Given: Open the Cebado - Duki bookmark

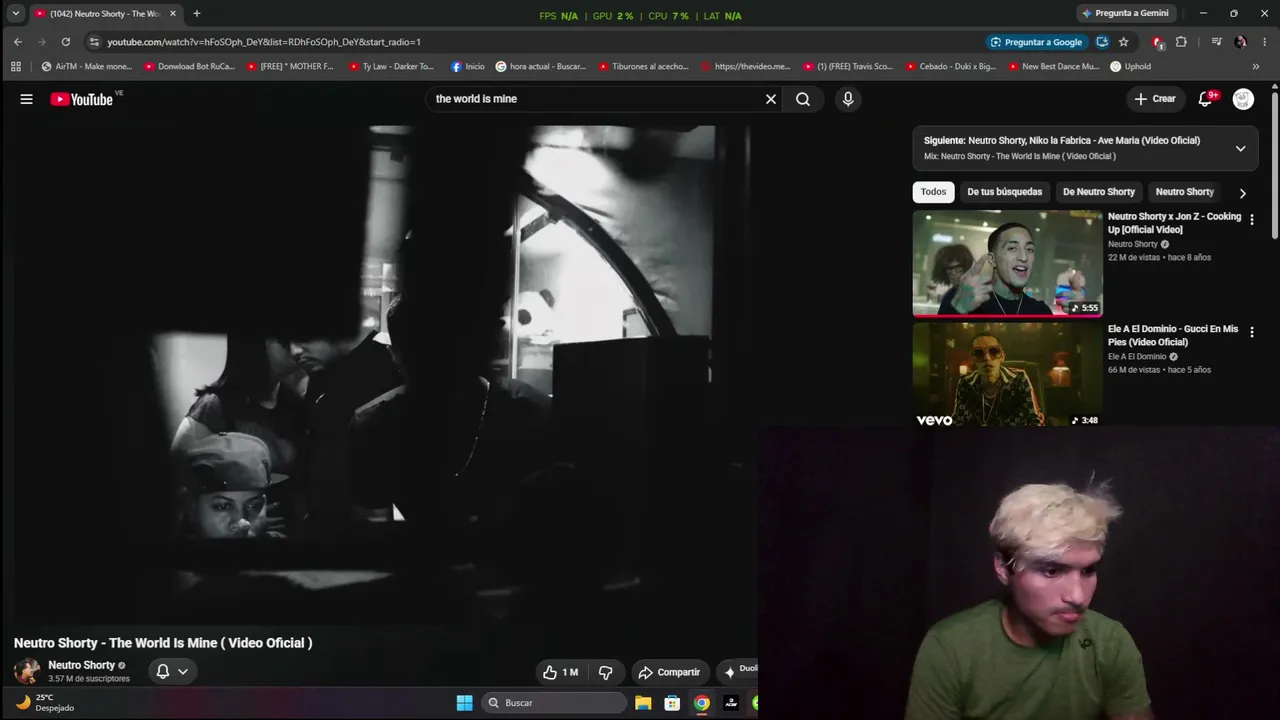Looking at the screenshot, I should click(951, 67).
